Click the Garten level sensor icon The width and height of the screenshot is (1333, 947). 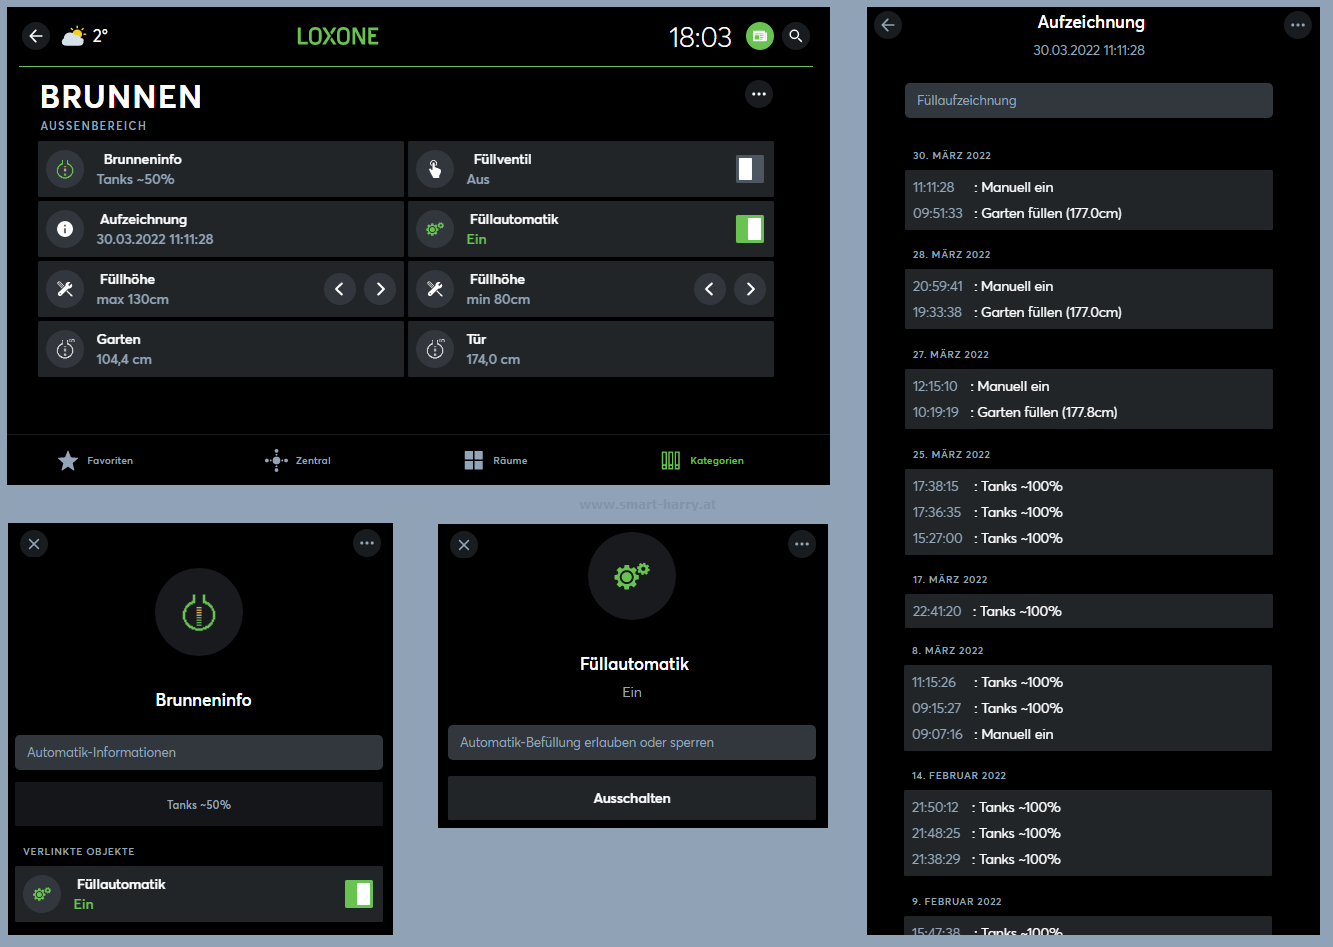click(x=65, y=349)
